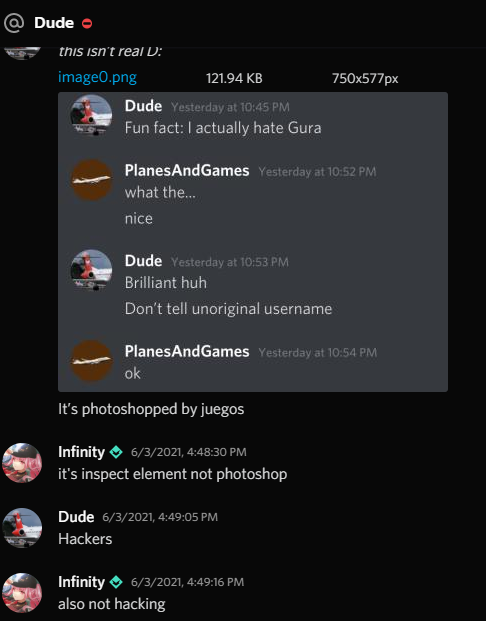Viewport: 486px width, 621px height.
Task: Click the Infinity username at 4:48:30 PM
Action: (81, 452)
